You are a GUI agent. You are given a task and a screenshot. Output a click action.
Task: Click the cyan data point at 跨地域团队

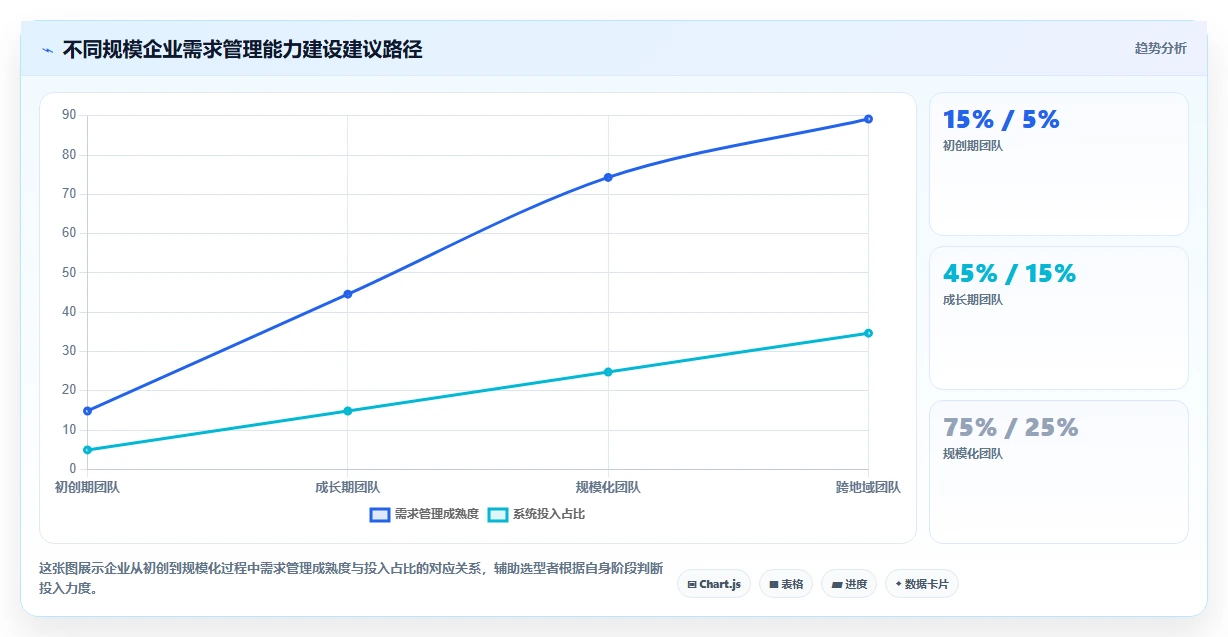pyautogui.click(x=868, y=333)
